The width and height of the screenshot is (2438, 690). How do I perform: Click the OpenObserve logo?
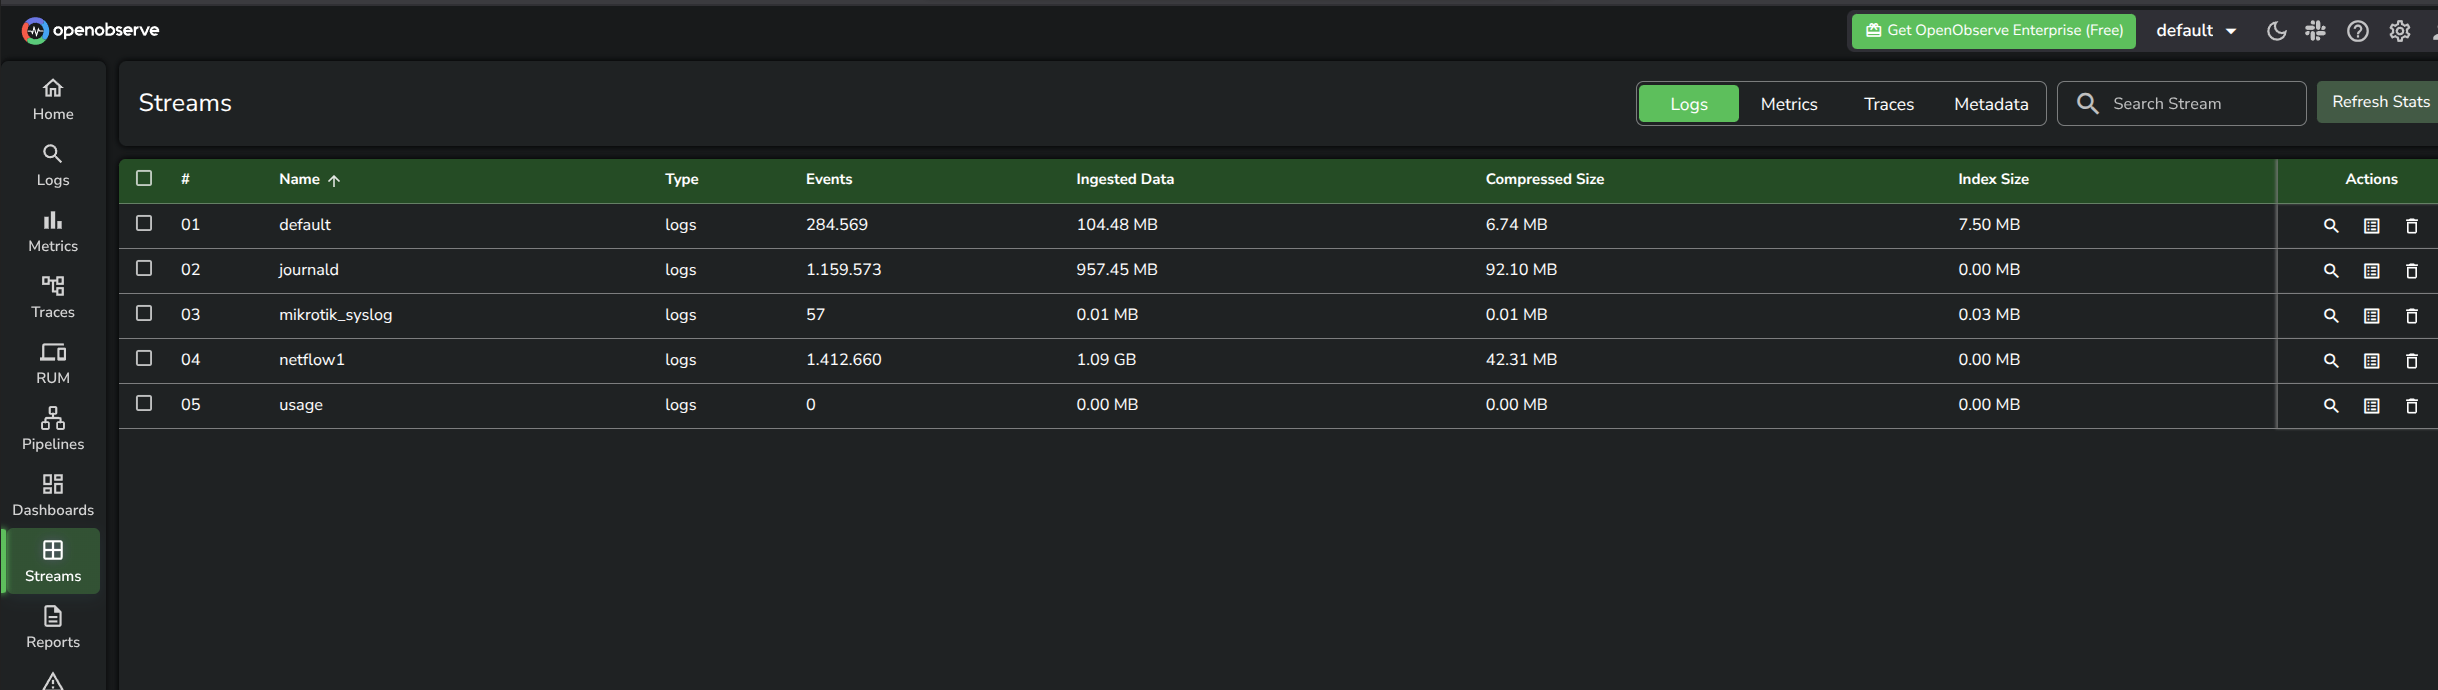pos(90,31)
